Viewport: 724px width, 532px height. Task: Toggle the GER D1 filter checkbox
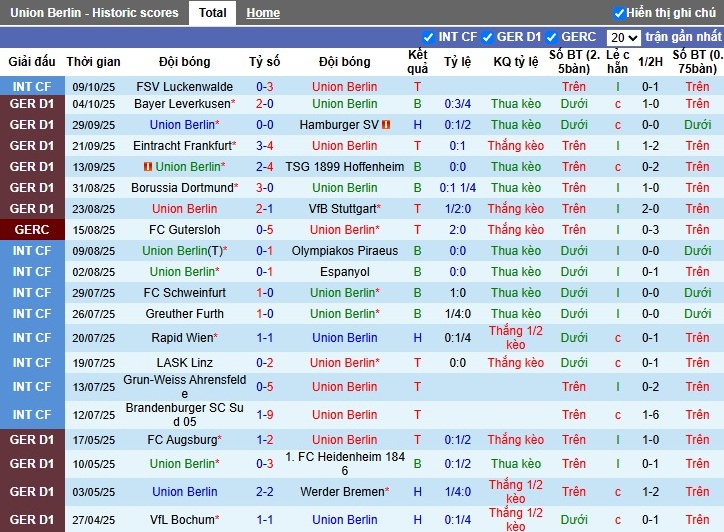pos(488,37)
